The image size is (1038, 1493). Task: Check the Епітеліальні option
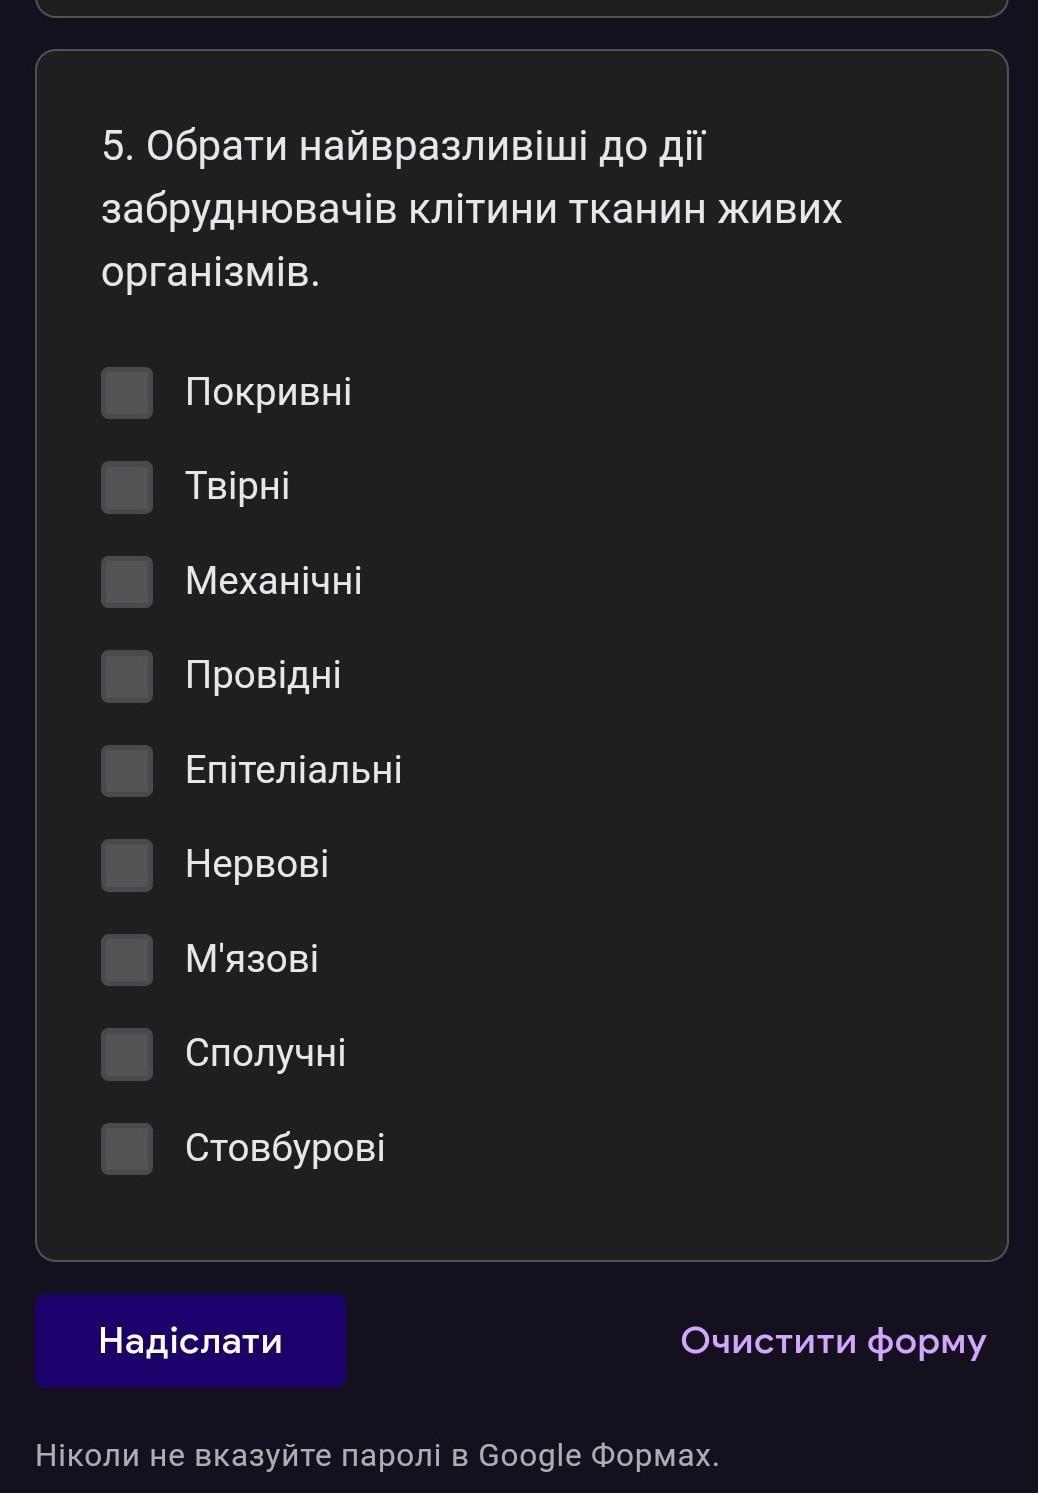pyautogui.click(x=127, y=771)
